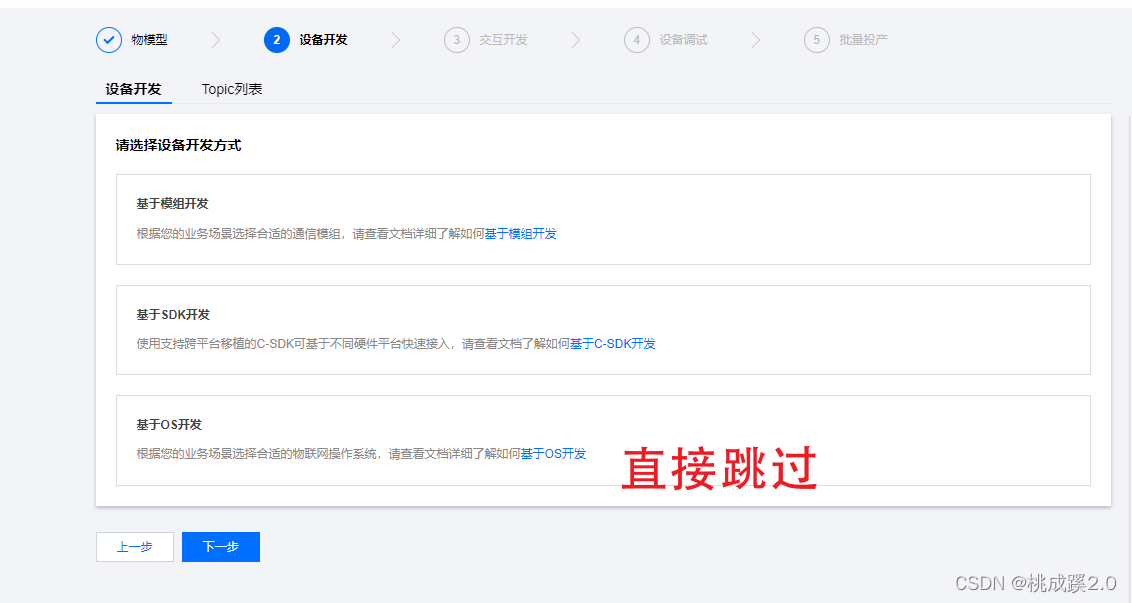
Task: Click the blue 下一步 button
Action: point(220,547)
